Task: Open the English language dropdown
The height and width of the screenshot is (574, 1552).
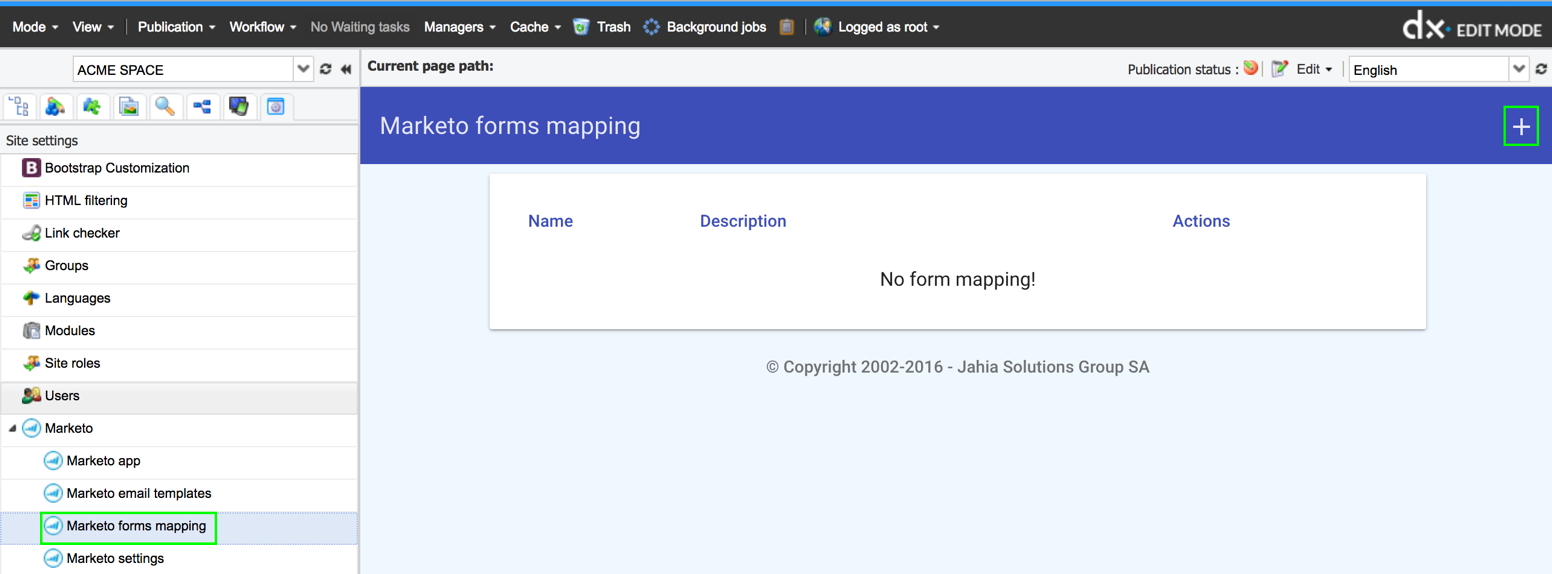Action: pyautogui.click(x=1518, y=70)
